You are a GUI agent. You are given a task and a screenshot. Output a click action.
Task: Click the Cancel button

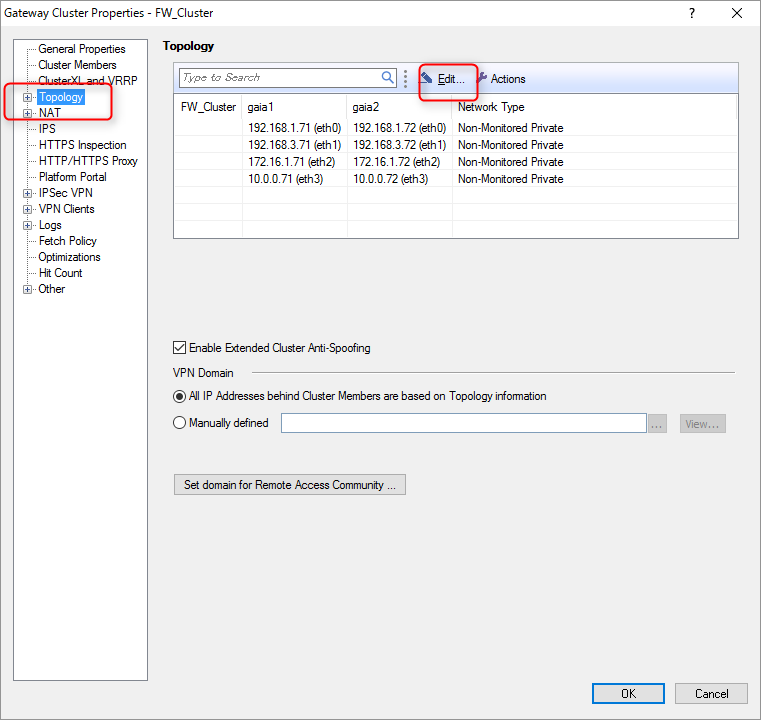coord(711,693)
